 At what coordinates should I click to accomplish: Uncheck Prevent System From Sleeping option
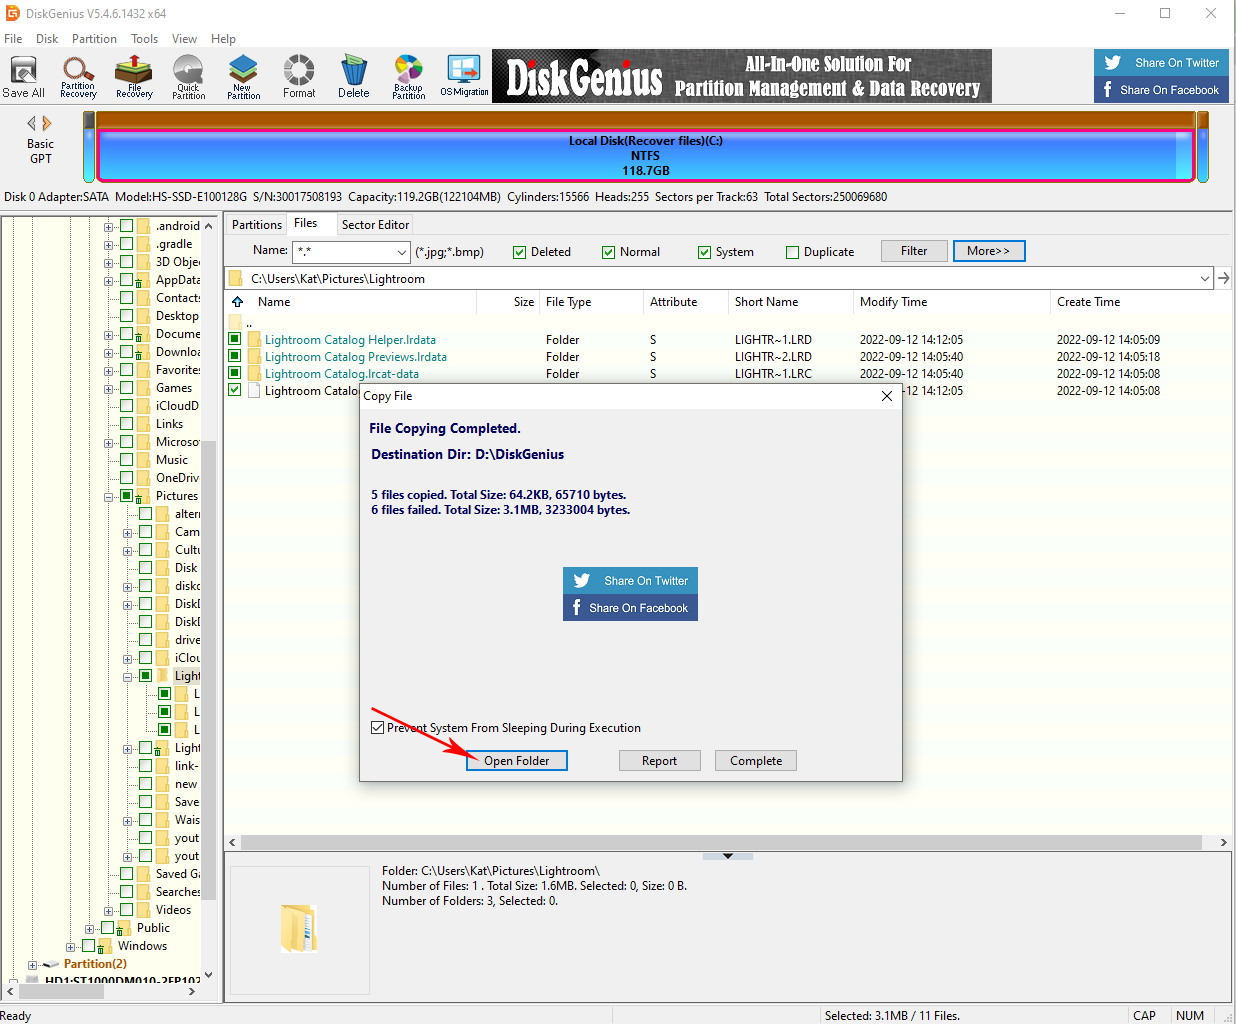click(x=378, y=728)
